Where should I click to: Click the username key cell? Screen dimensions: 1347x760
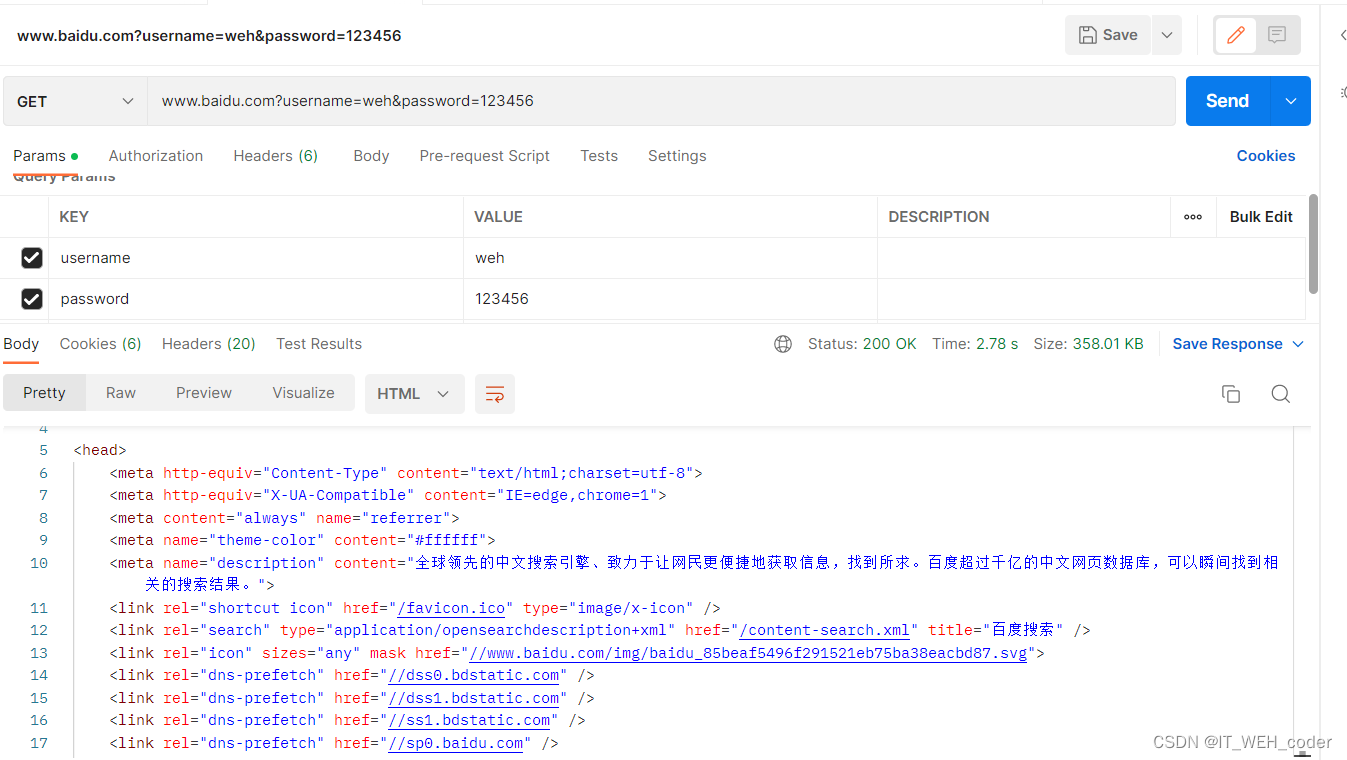(256, 258)
